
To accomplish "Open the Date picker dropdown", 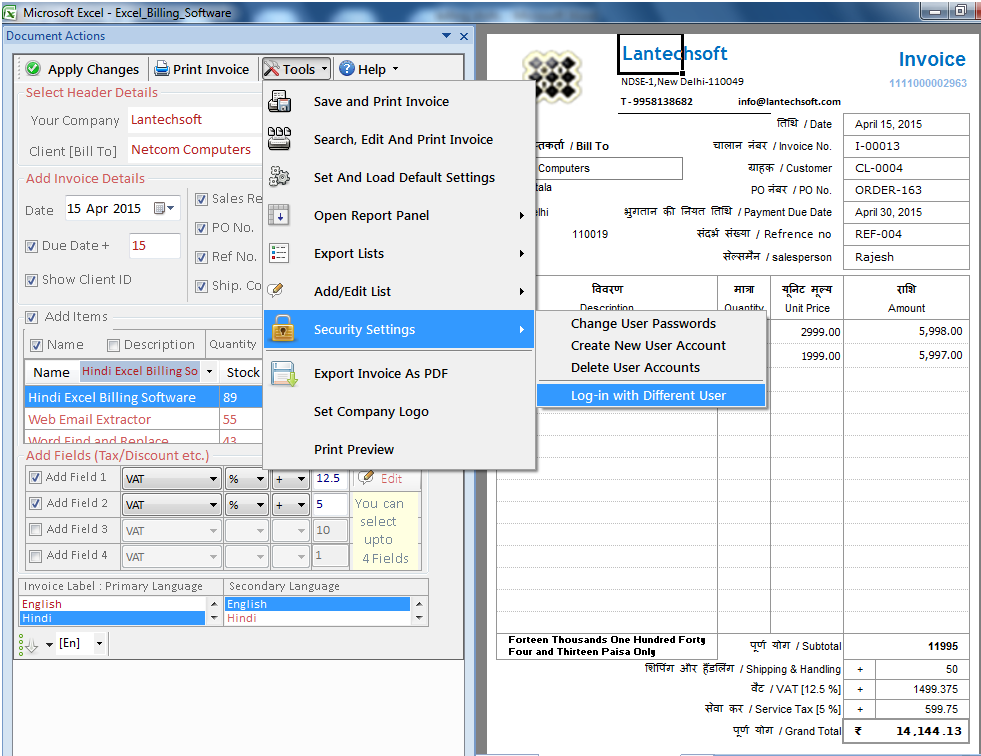I will [165, 208].
